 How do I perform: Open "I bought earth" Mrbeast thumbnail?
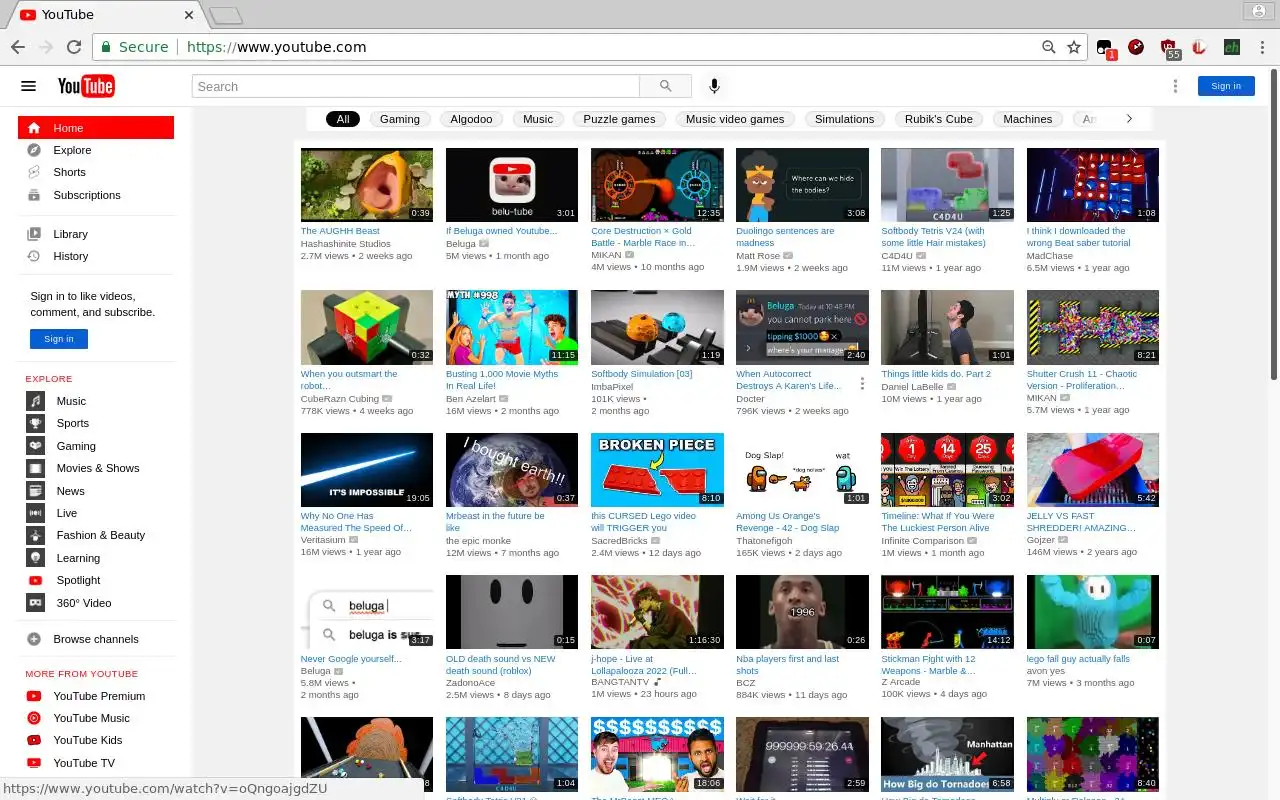pyautogui.click(x=512, y=470)
